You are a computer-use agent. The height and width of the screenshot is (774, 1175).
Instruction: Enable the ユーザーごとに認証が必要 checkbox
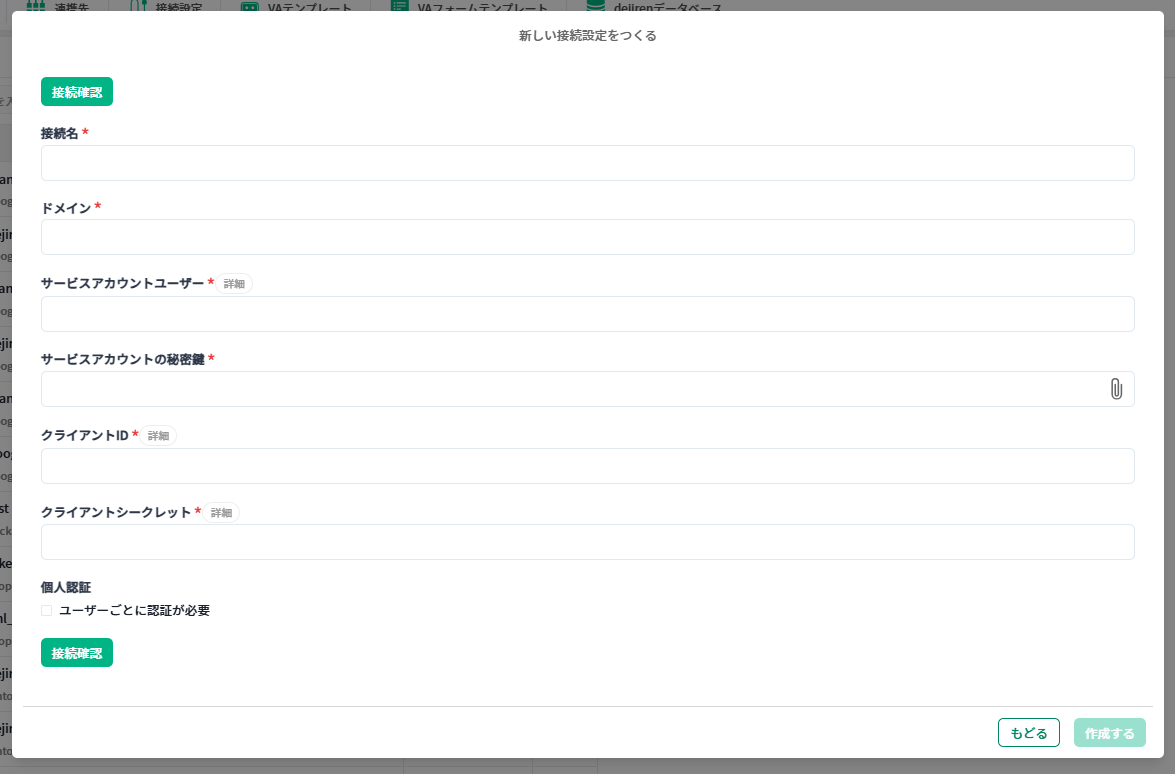47,610
